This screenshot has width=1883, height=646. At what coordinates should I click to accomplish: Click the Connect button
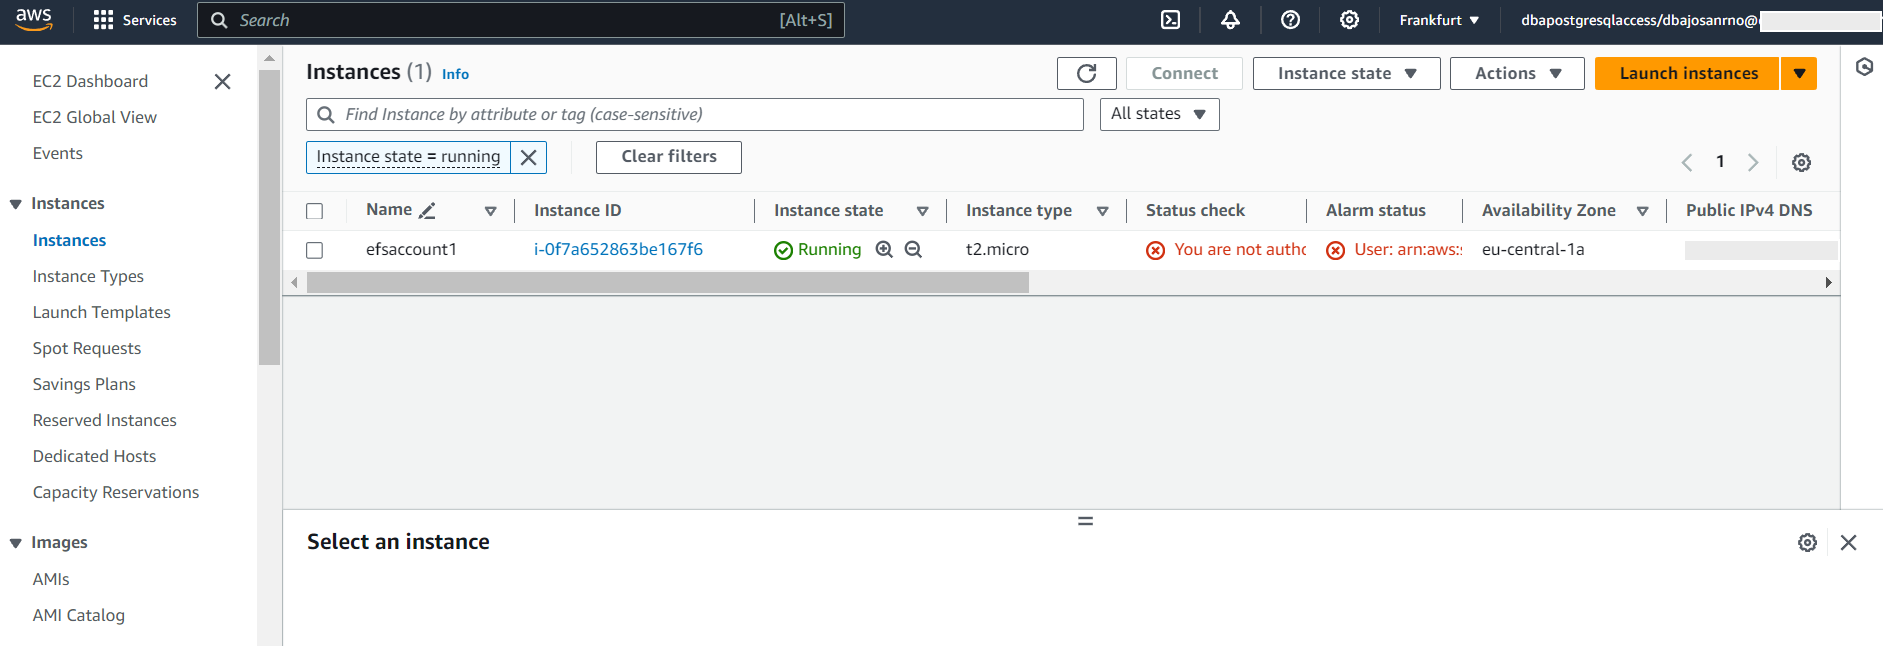[x=1184, y=73]
